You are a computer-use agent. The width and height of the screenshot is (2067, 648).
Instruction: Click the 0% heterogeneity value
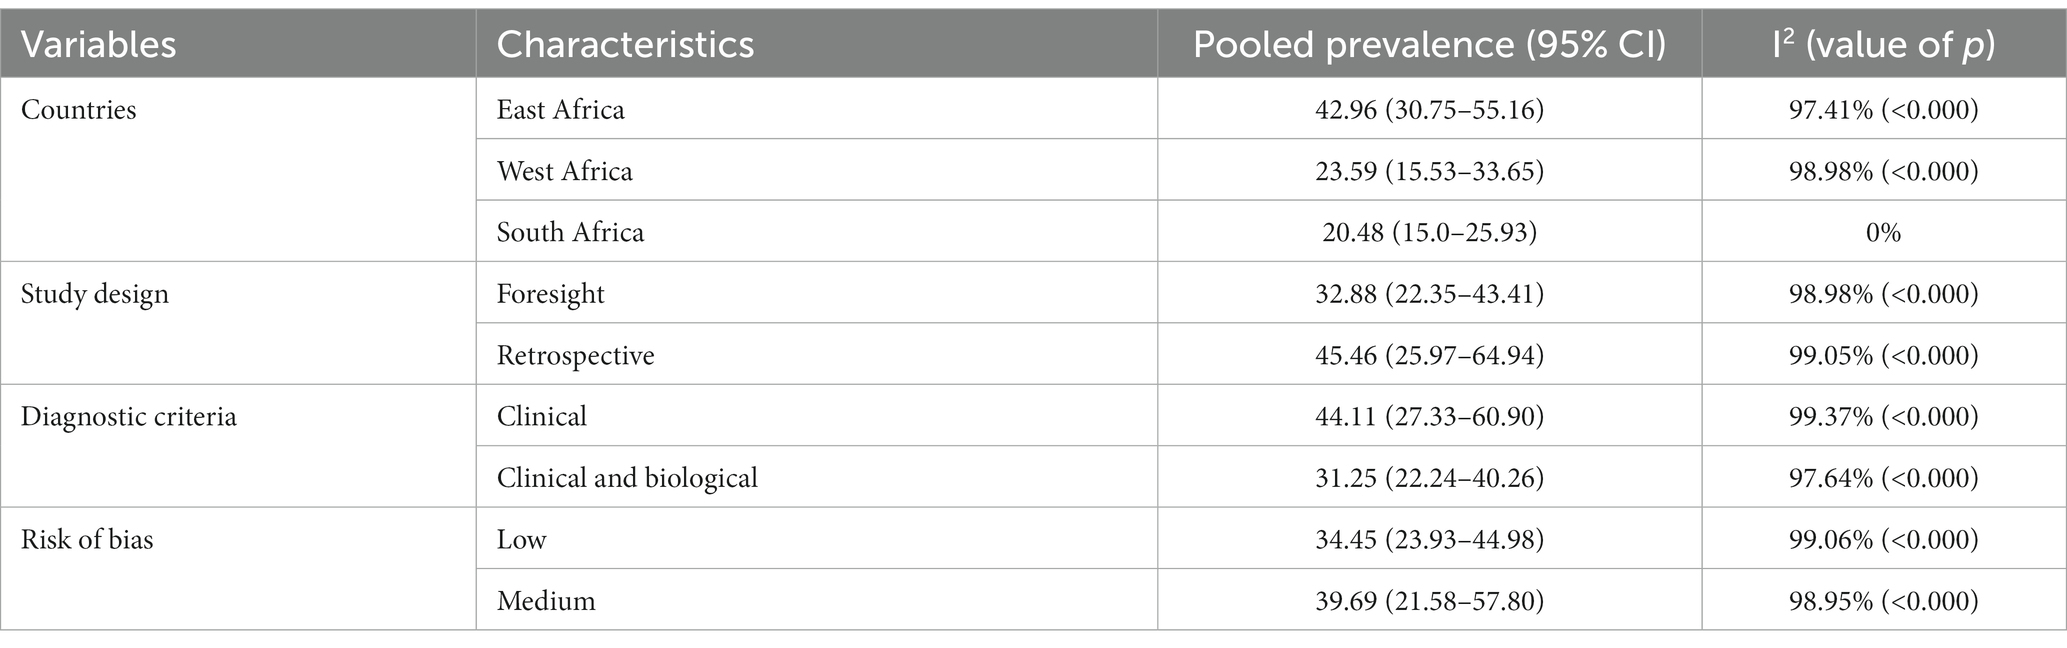[x=1883, y=232]
